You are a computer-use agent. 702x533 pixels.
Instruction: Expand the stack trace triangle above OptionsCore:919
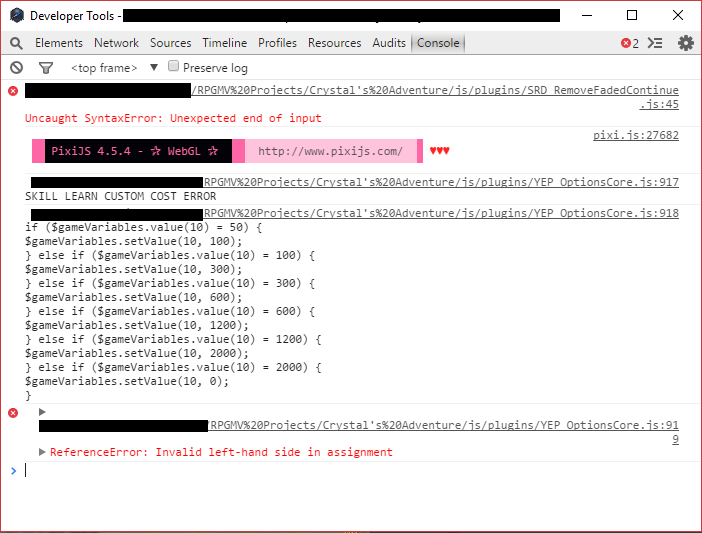[x=42, y=412]
